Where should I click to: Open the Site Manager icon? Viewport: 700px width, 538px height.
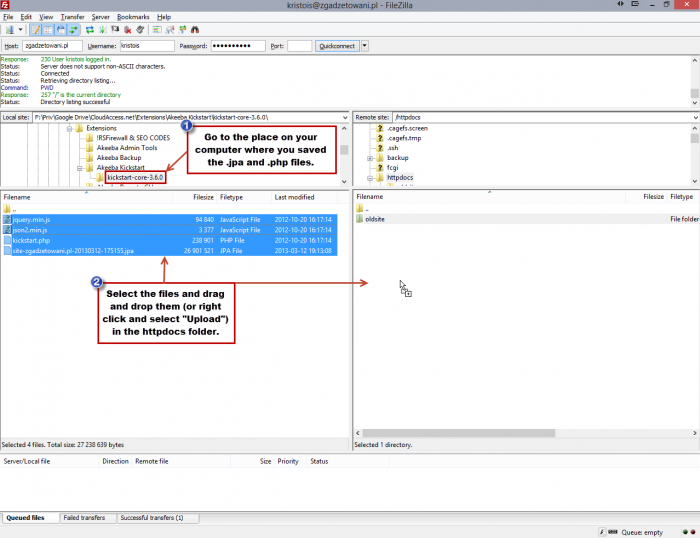(9, 30)
